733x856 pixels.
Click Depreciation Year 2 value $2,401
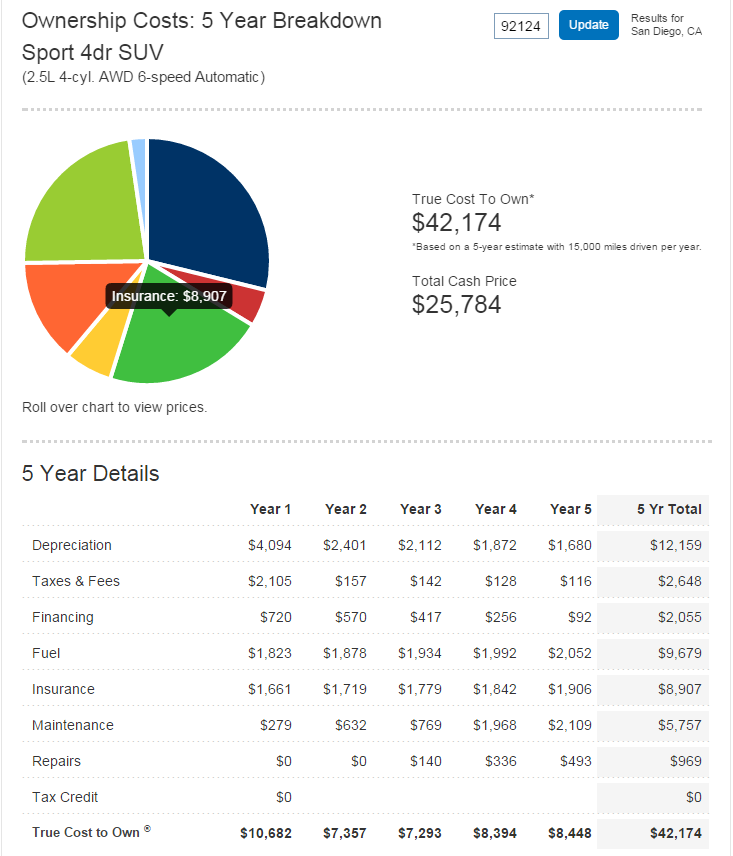pos(344,545)
